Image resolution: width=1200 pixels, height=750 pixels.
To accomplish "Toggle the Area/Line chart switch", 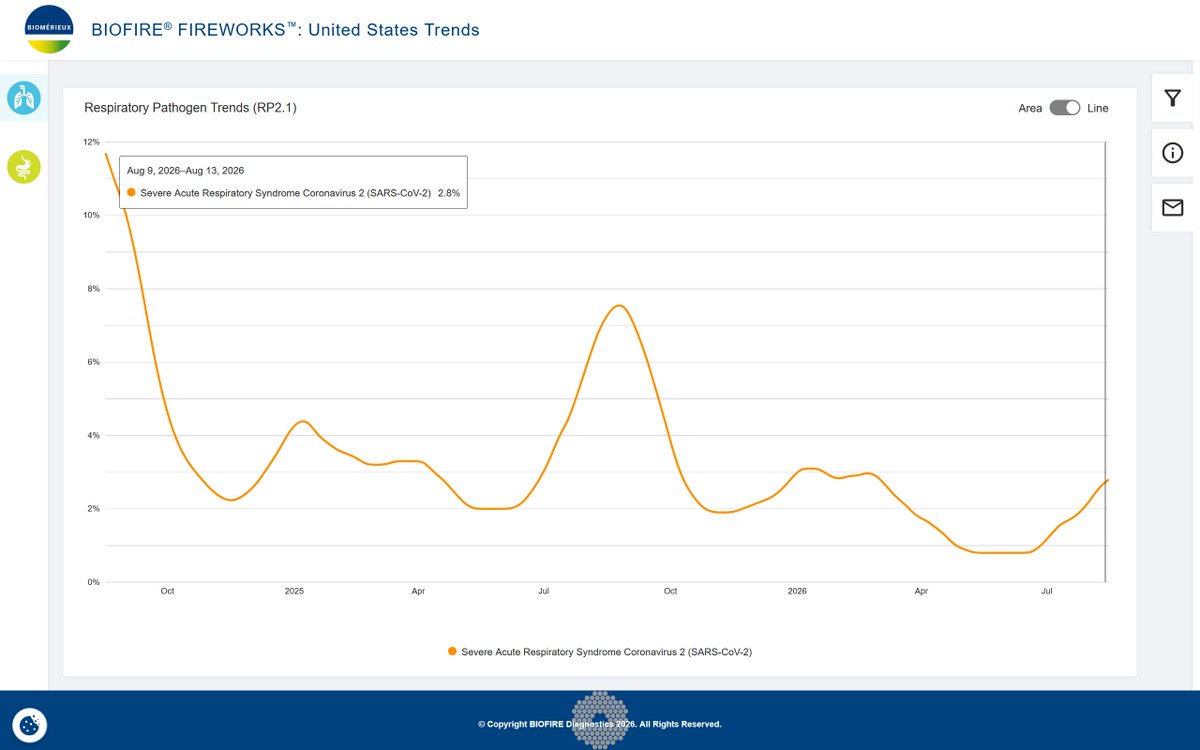I will 1065,108.
